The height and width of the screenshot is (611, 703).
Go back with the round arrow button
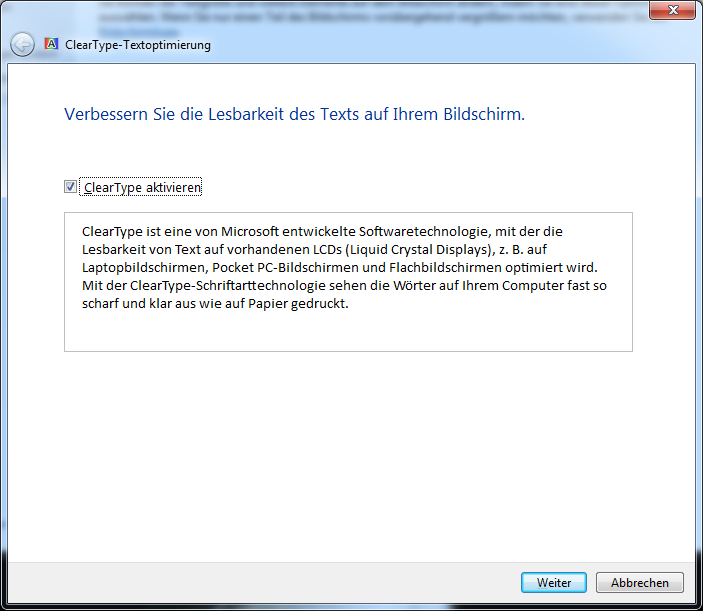point(22,44)
